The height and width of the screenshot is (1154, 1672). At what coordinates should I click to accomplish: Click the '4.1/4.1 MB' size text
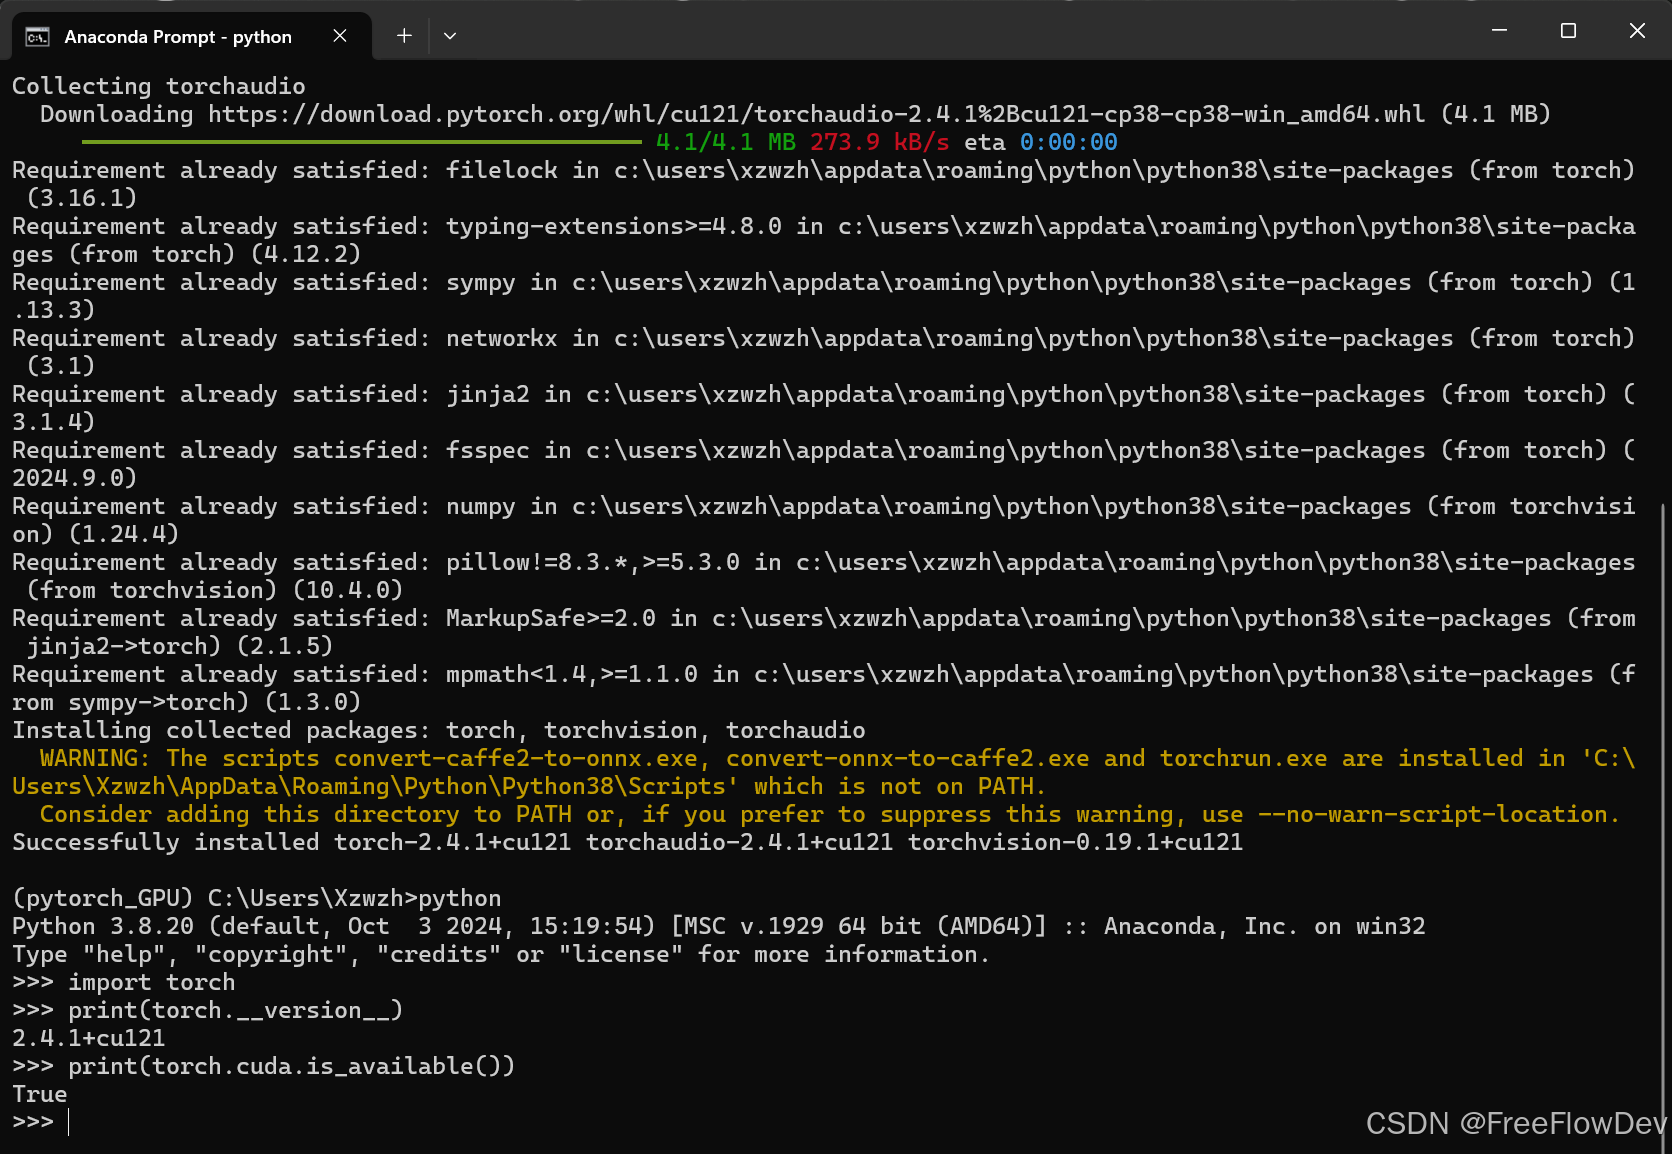726,142
